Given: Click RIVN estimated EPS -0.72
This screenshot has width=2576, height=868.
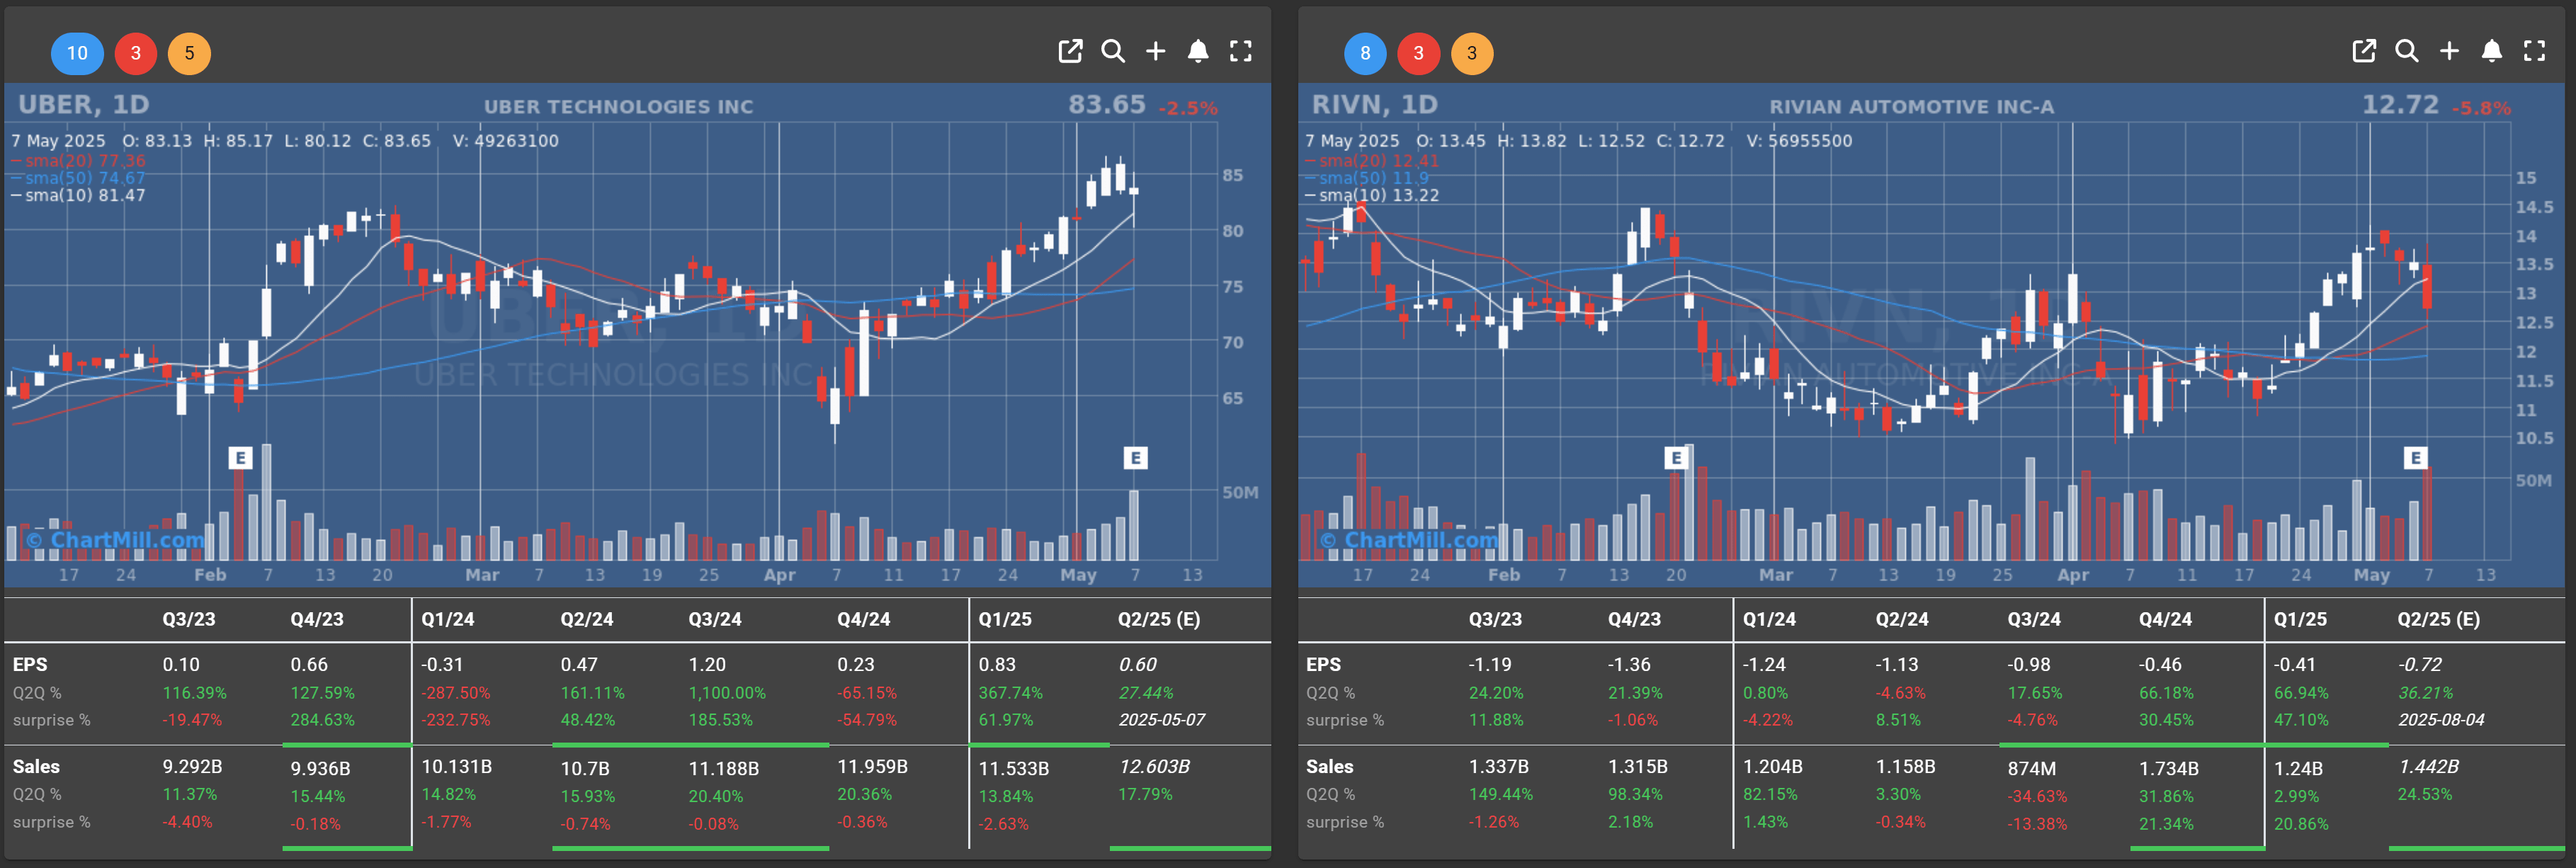Looking at the screenshot, I should [2419, 665].
